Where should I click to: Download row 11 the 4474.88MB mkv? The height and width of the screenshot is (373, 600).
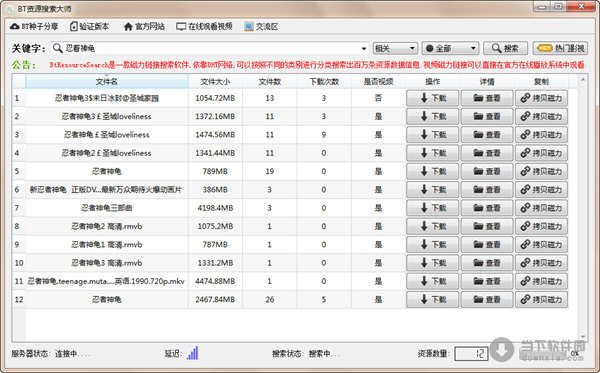point(432,281)
